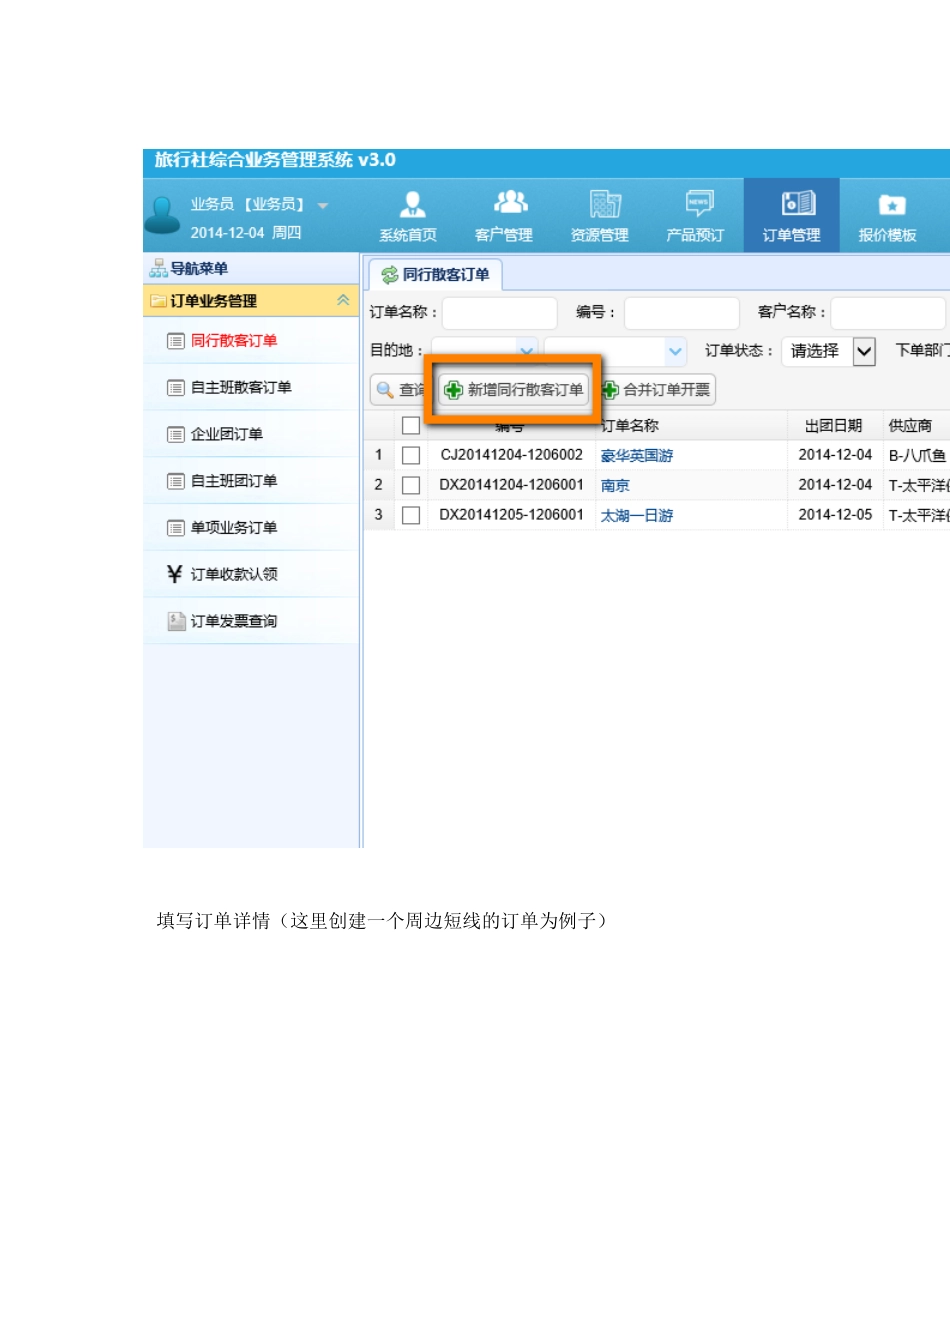
Task: Click list icon beside 企业团订单
Action: tap(176, 435)
